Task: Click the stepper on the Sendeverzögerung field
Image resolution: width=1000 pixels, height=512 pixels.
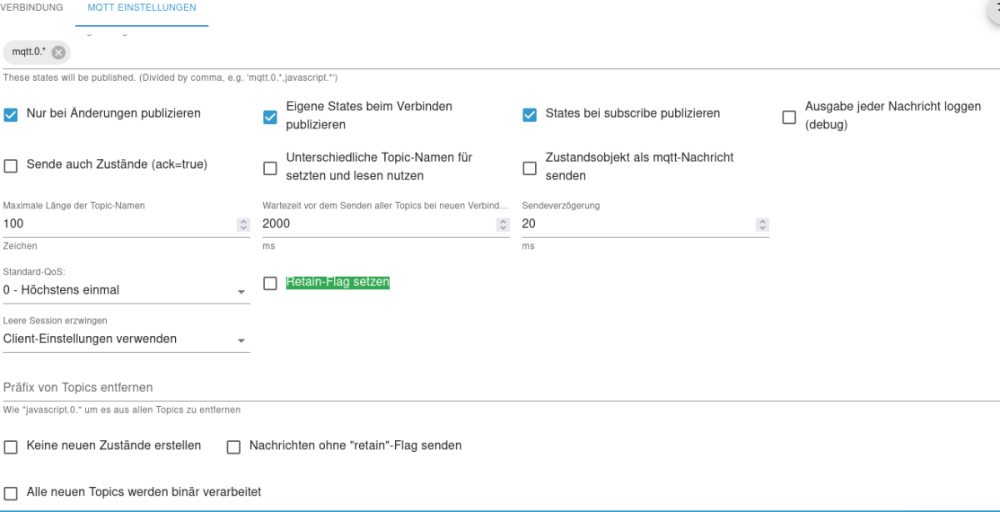Action: coord(762,225)
